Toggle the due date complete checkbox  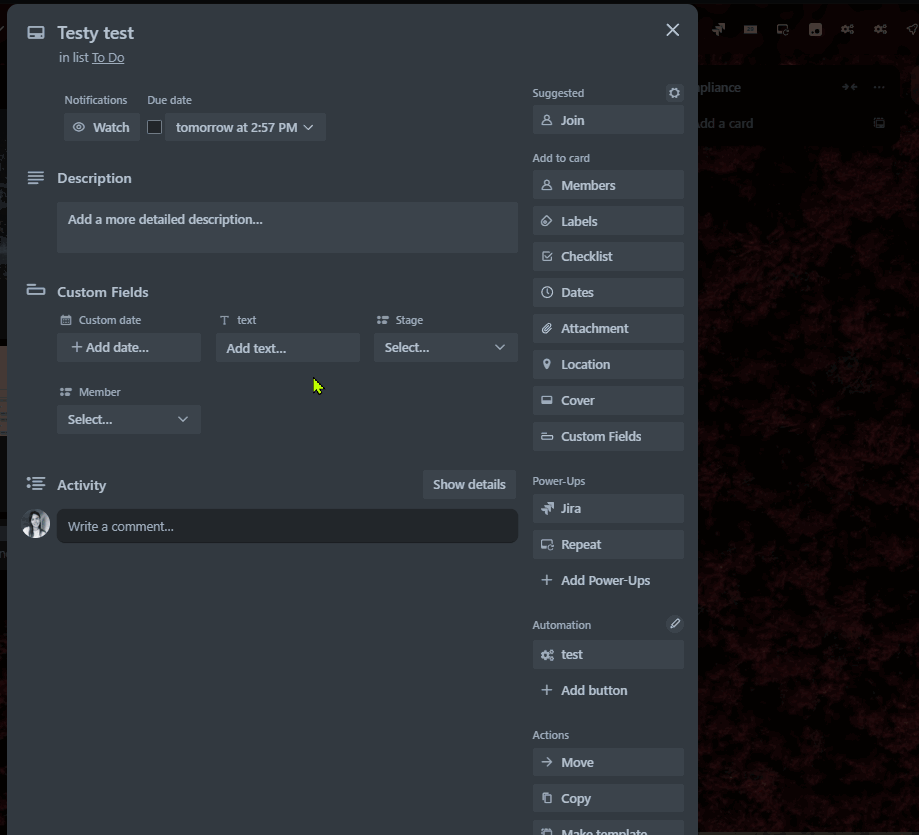(152, 127)
